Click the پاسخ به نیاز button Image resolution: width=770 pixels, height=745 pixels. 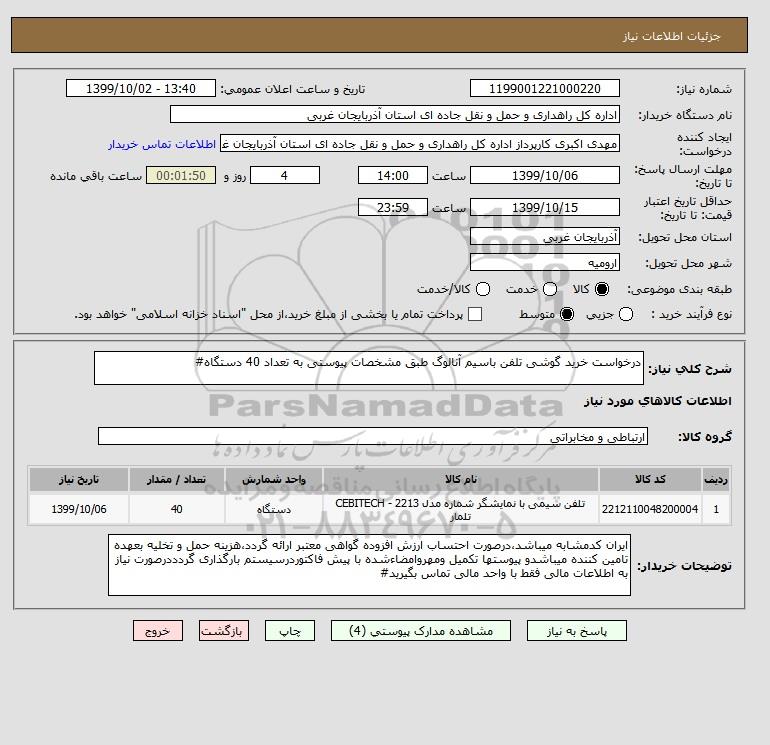click(577, 631)
